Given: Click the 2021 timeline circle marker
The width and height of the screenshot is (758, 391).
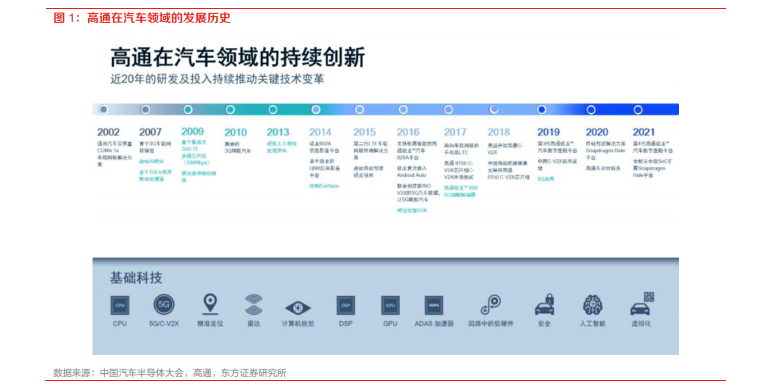Looking at the screenshot, I should tap(638, 110).
